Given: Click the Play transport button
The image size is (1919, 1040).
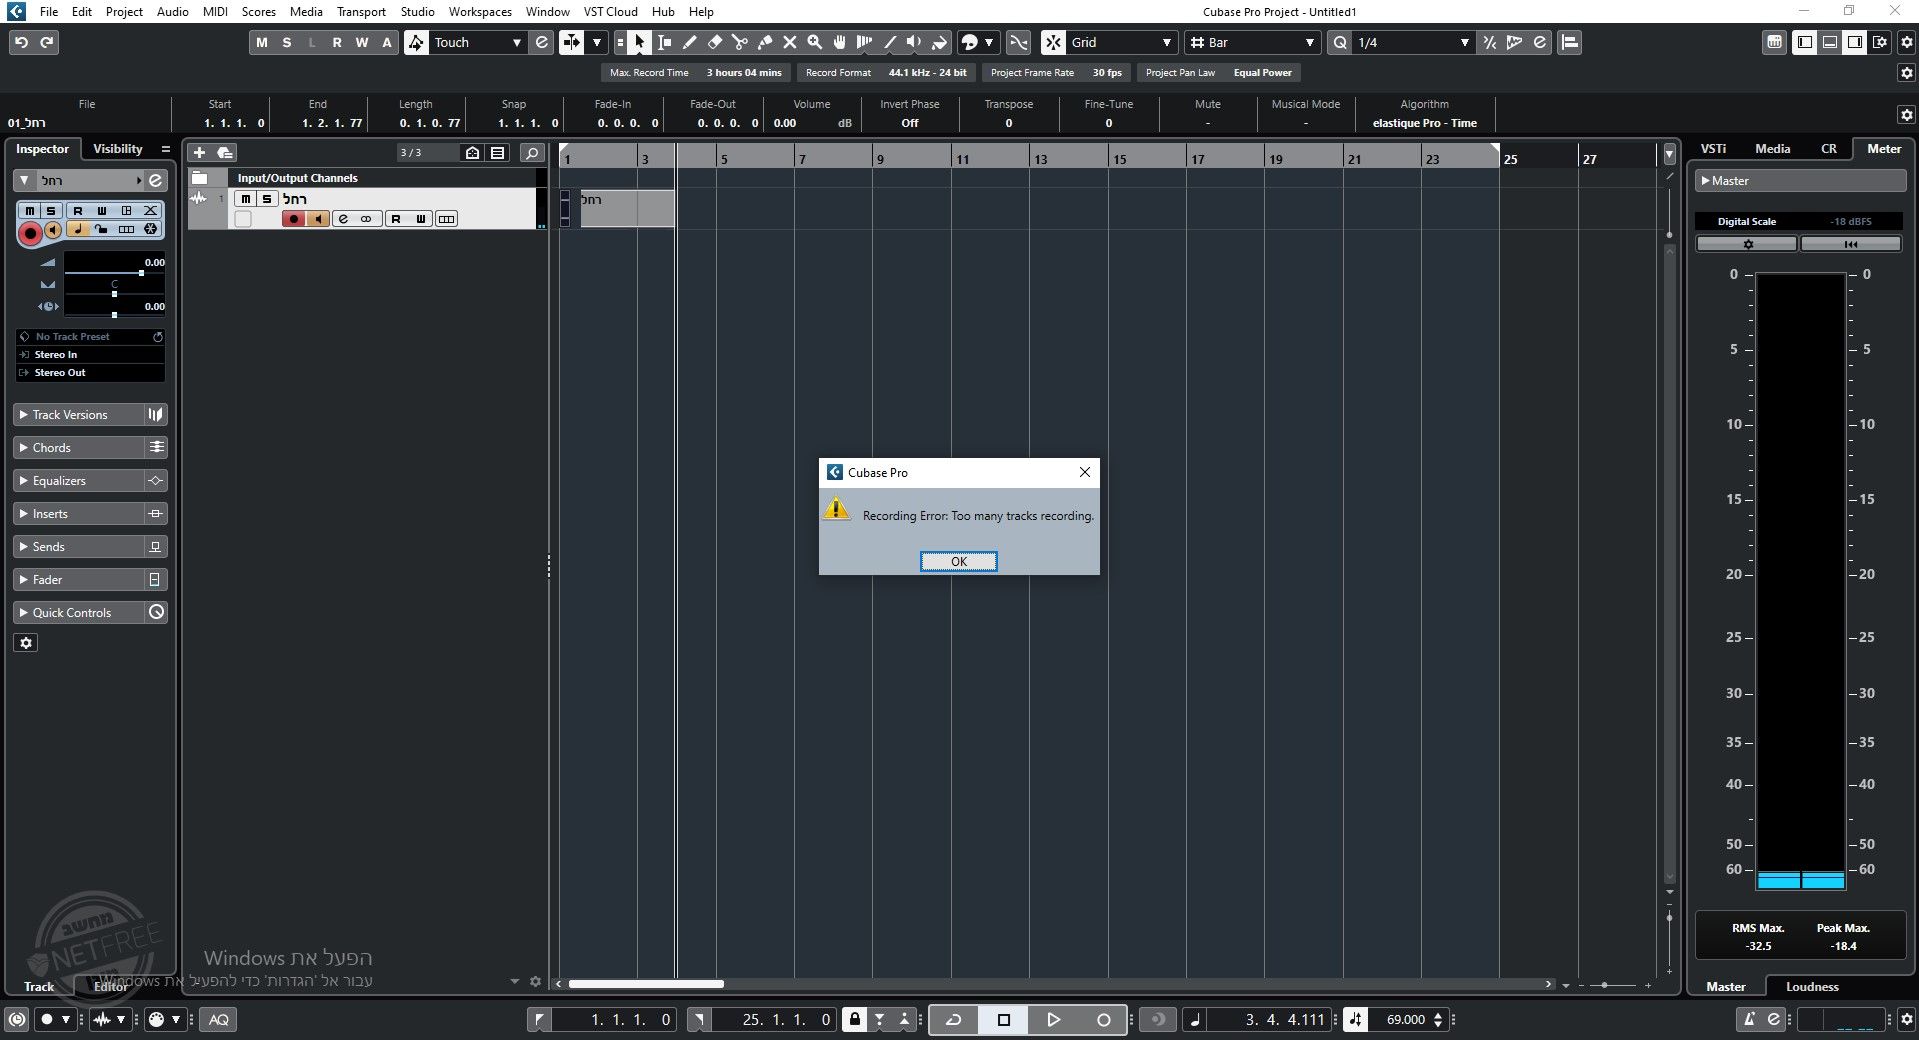Looking at the screenshot, I should tap(1053, 1019).
